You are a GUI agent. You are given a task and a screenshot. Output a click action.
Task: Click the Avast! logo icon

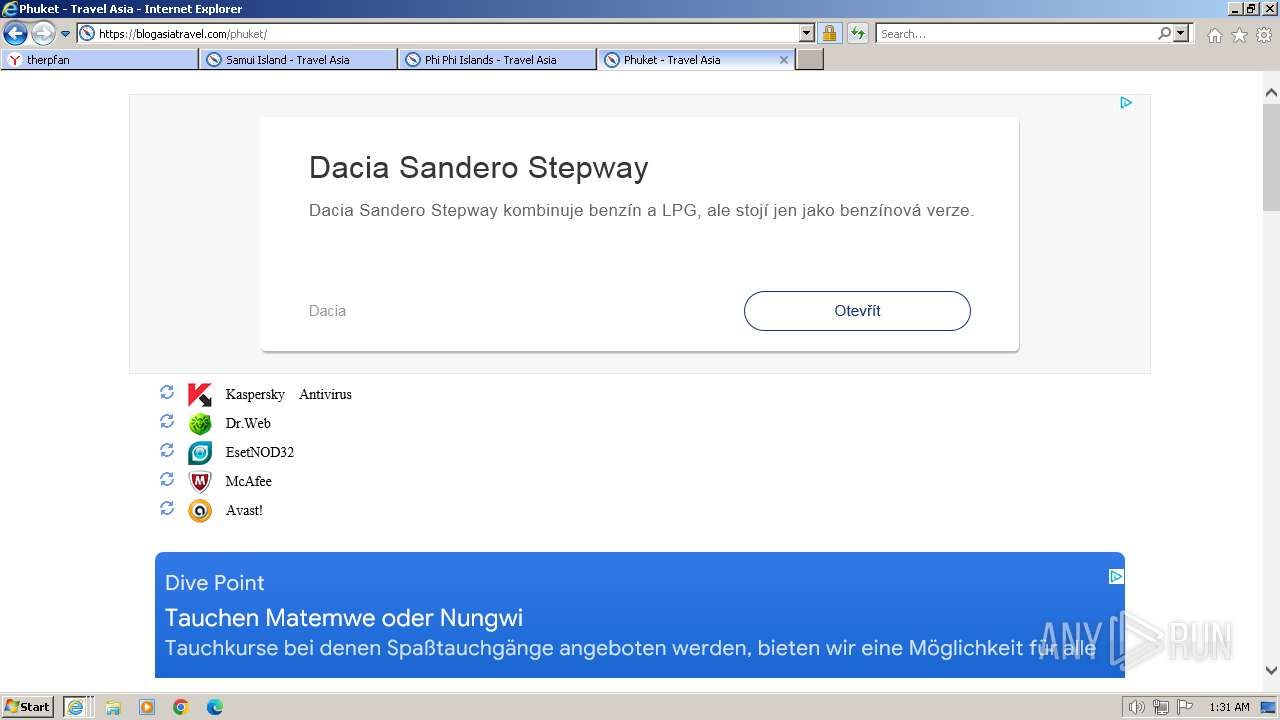click(x=200, y=511)
